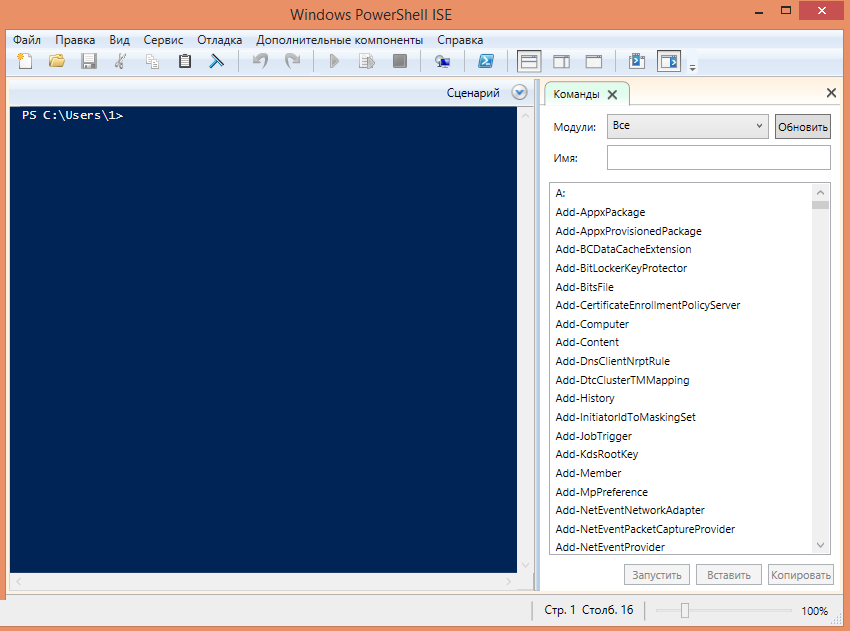Stop operation square icon
850x631 pixels.
(400, 61)
